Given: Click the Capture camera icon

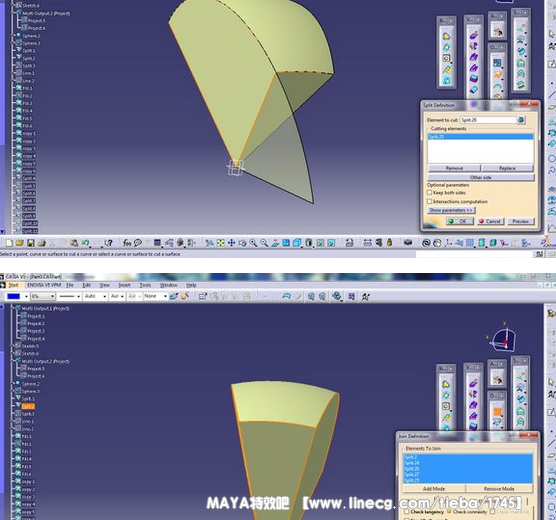Looking at the screenshot, I should pos(408,243).
